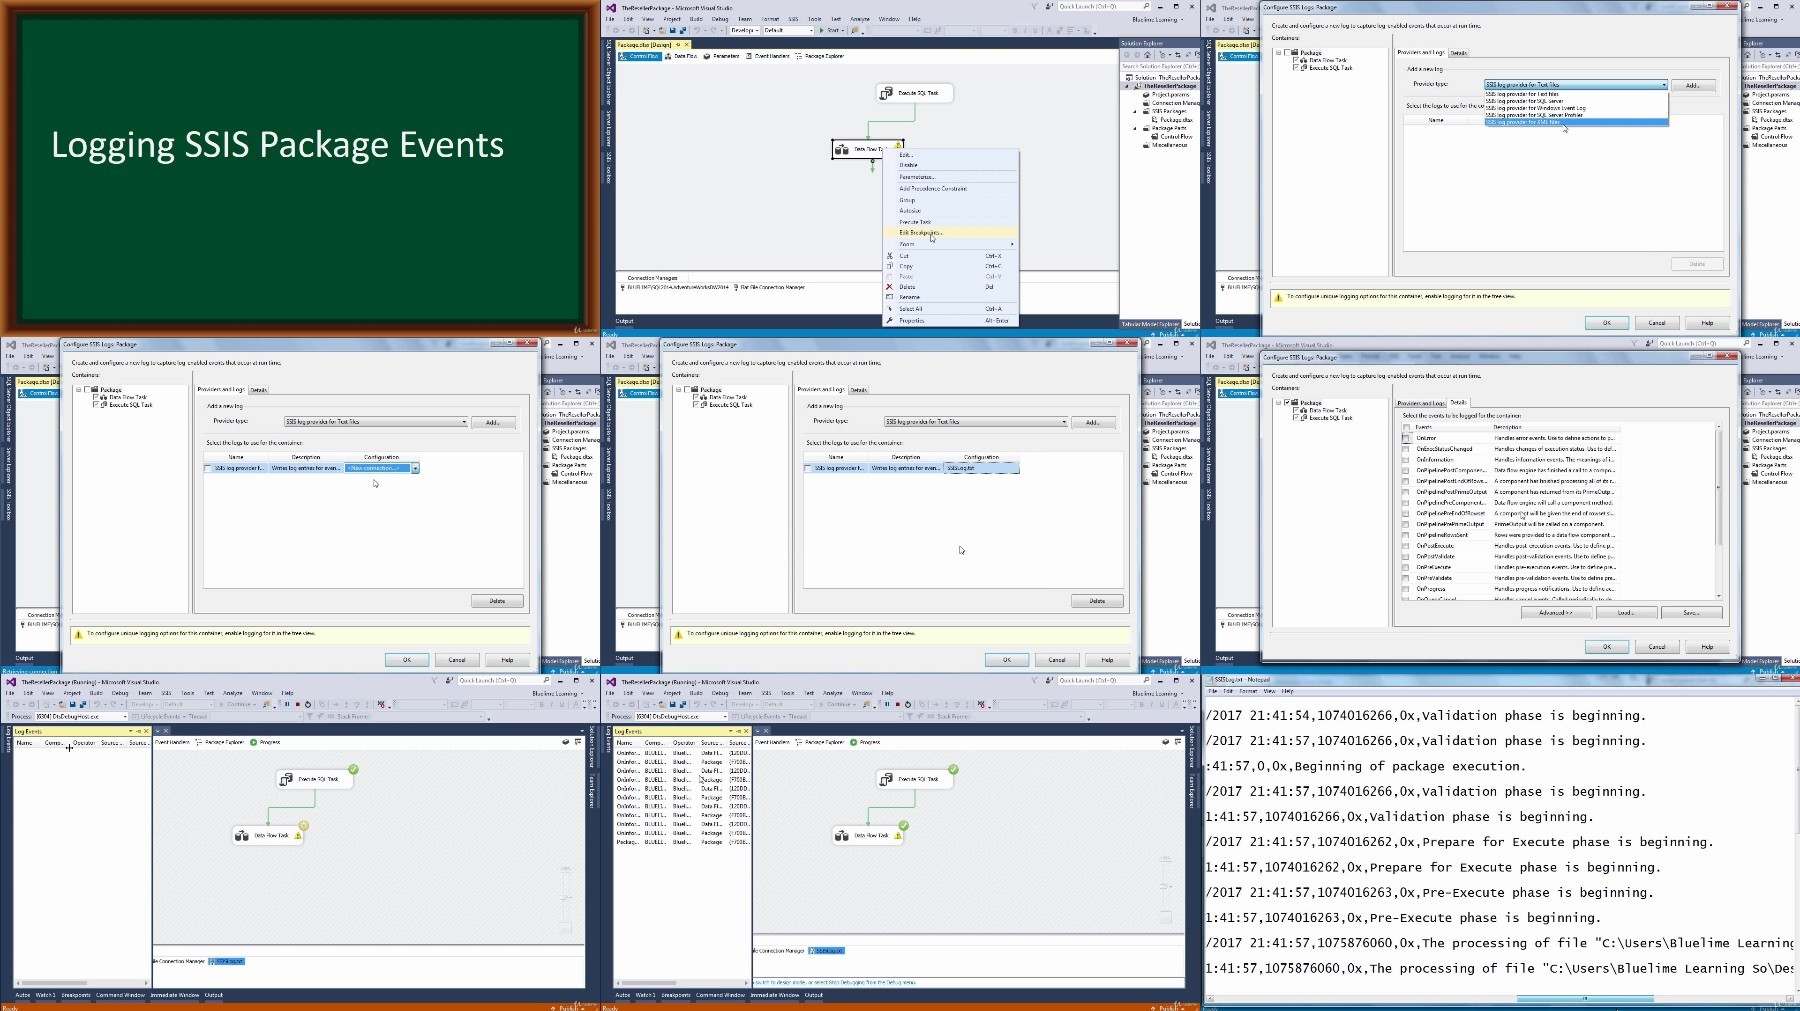Choose Windows Event Log provider in the open provider list
This screenshot has height=1011, width=1800.
pos(1575,108)
